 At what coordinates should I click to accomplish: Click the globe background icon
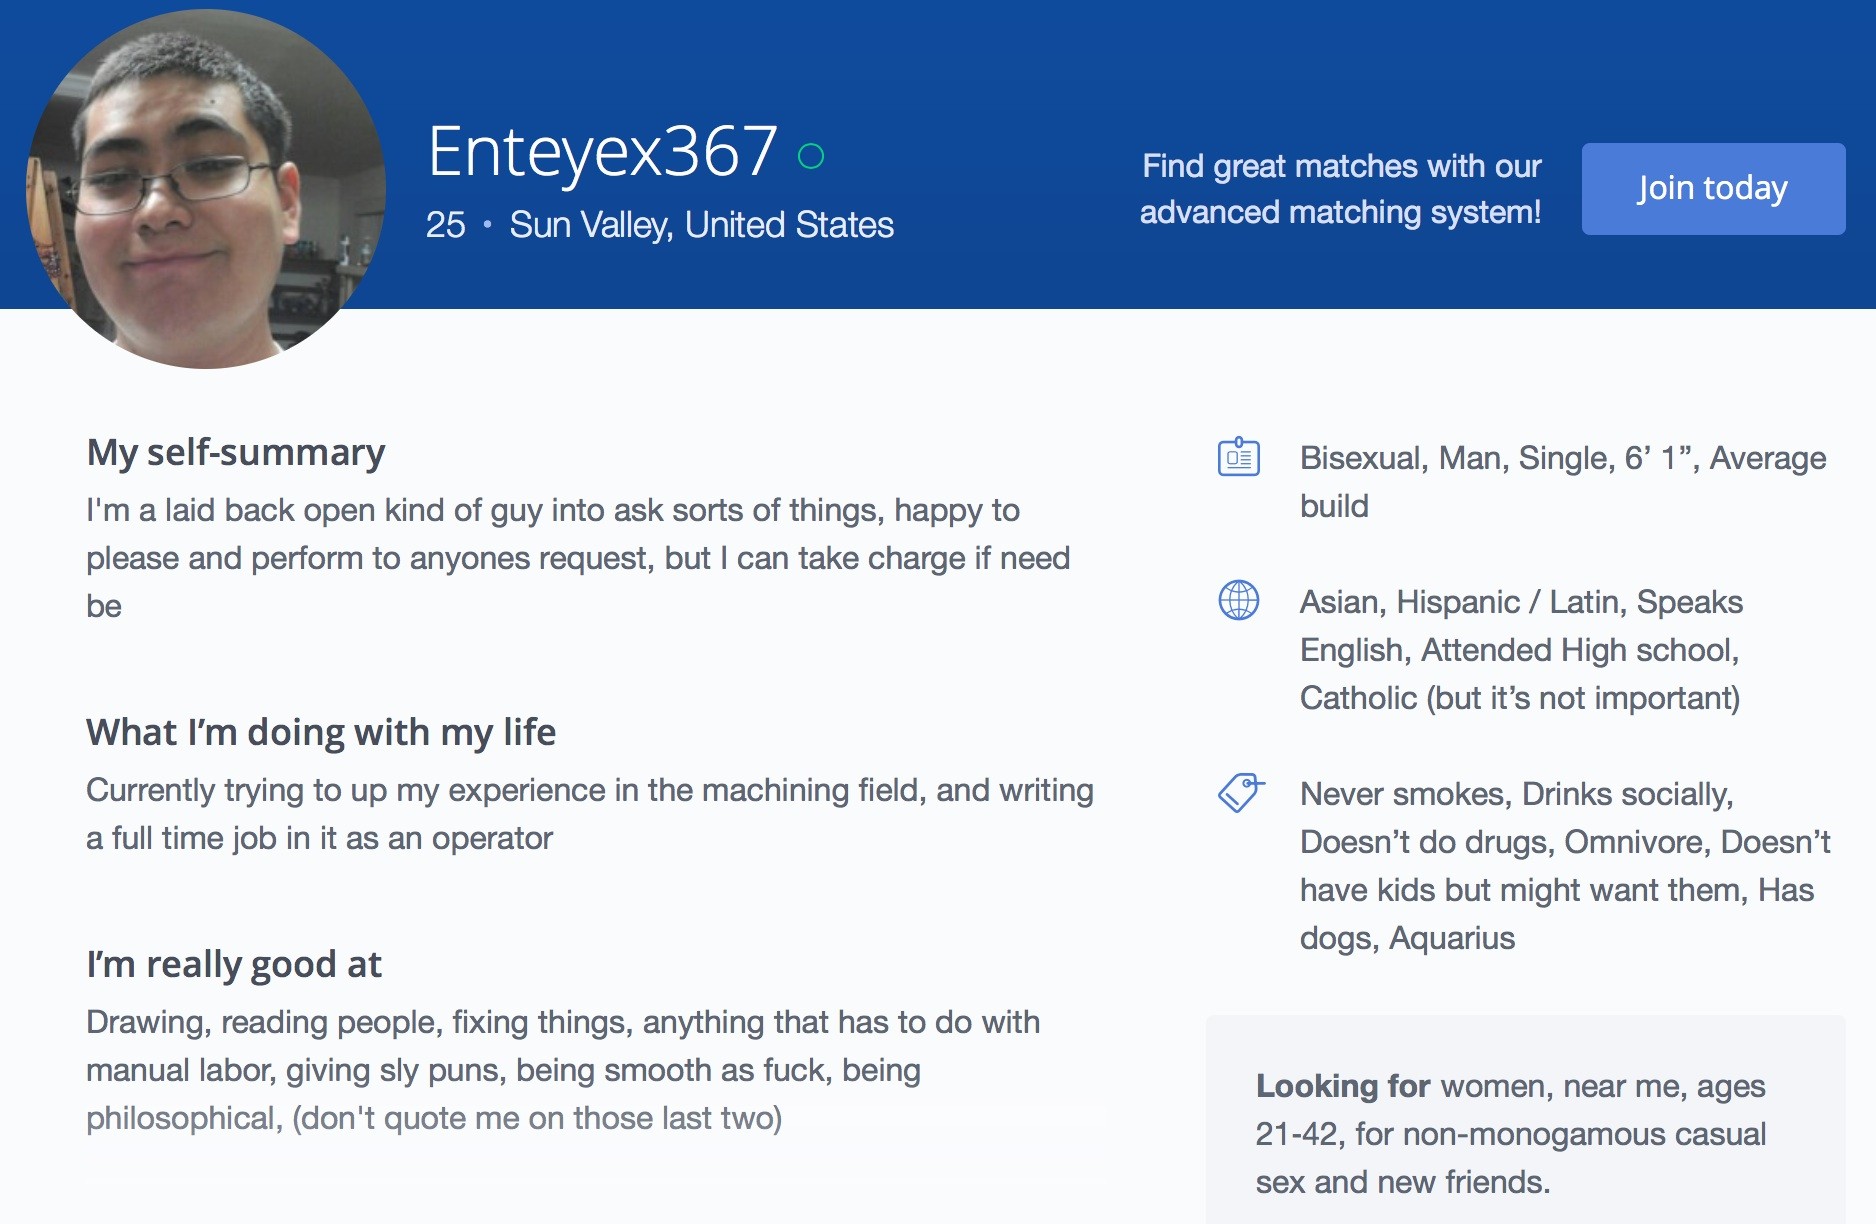point(1238,601)
